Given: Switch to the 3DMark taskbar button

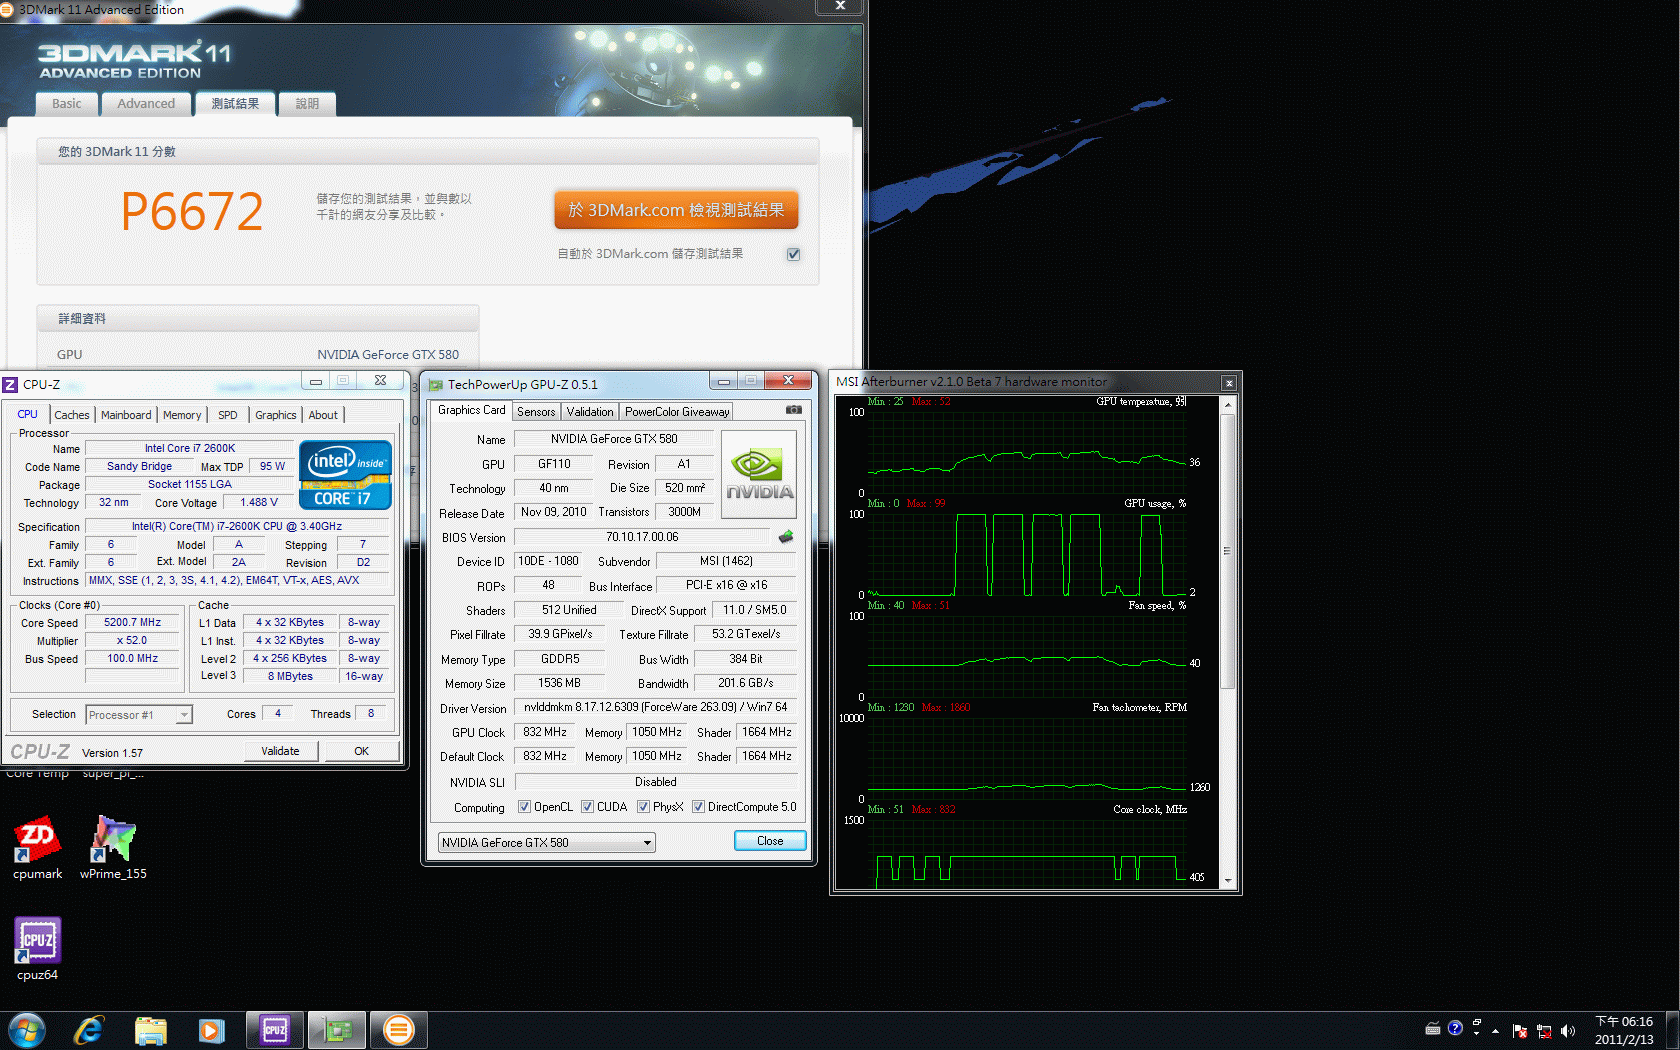Looking at the screenshot, I should 399,1030.
